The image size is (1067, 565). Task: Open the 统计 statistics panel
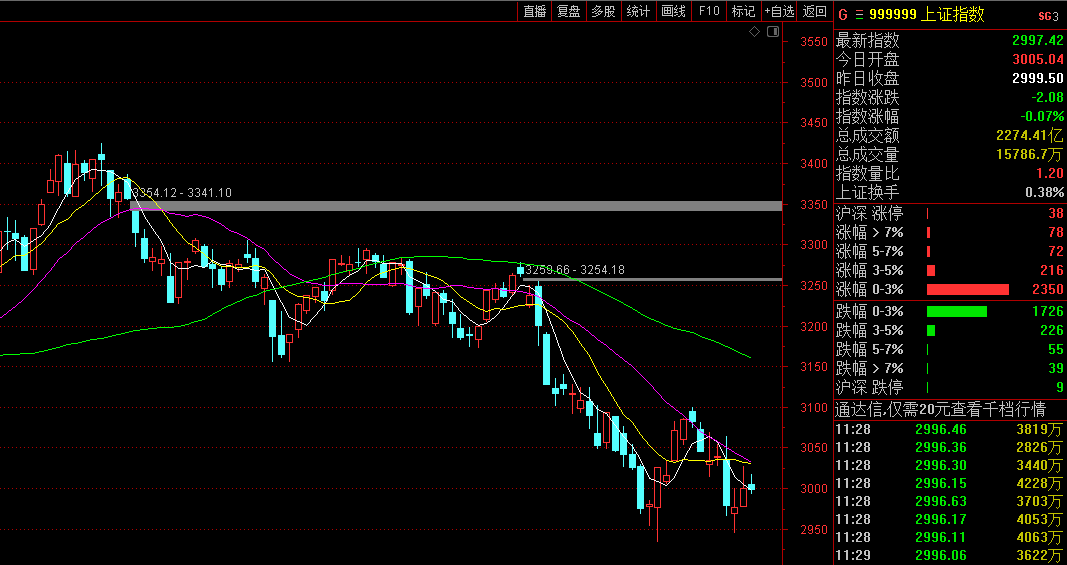[x=637, y=11]
